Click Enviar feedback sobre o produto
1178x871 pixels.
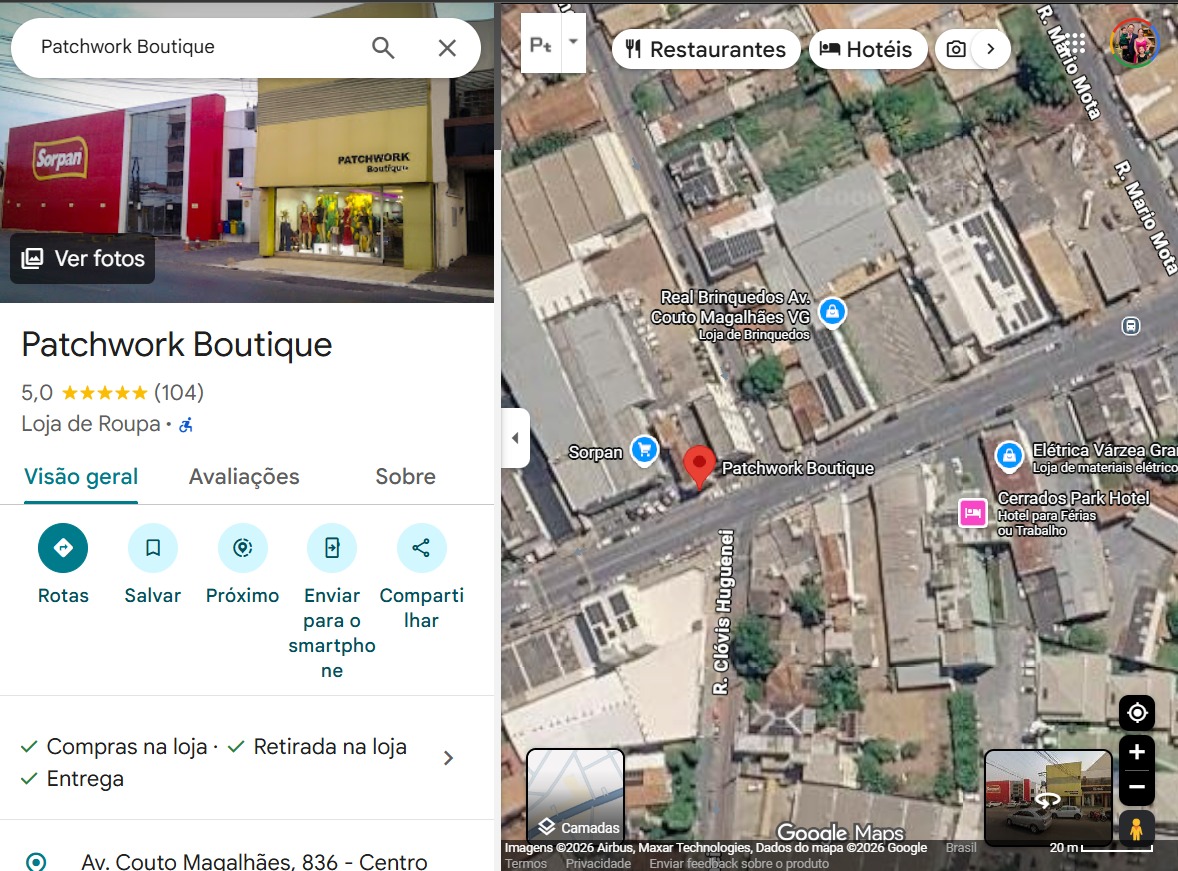[x=739, y=863]
